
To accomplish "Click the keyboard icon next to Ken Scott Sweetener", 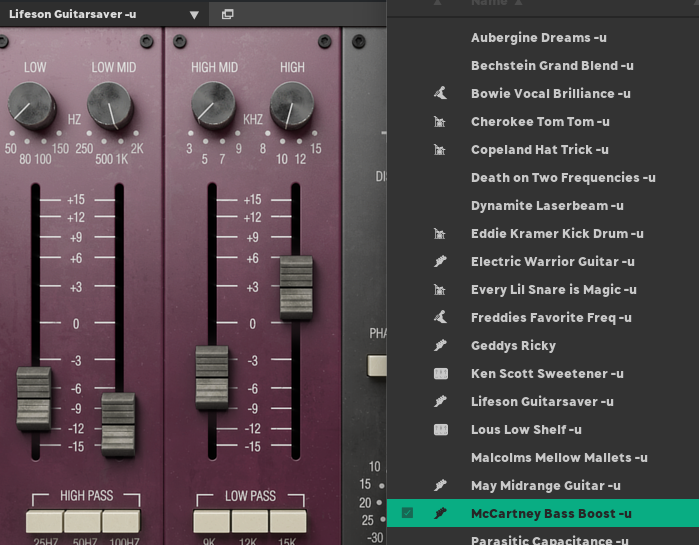I will coord(440,373).
